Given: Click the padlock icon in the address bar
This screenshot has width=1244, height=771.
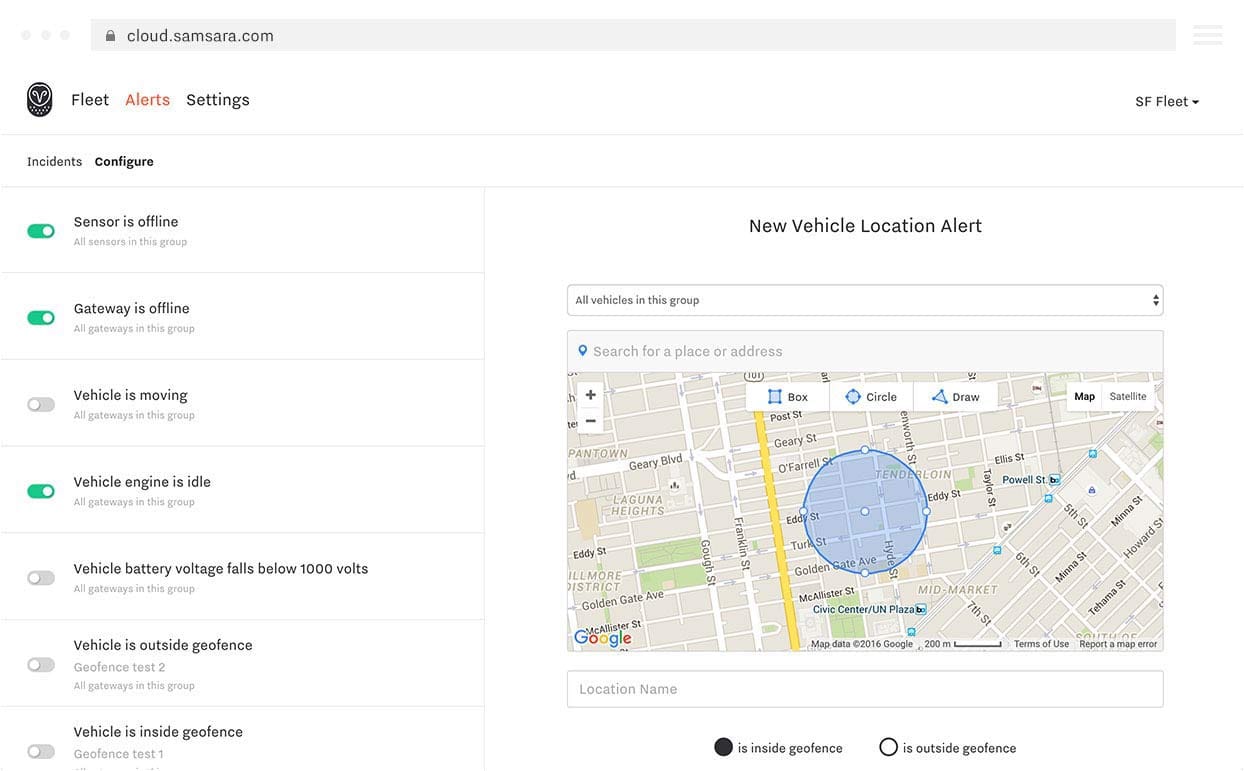Looking at the screenshot, I should [x=110, y=36].
